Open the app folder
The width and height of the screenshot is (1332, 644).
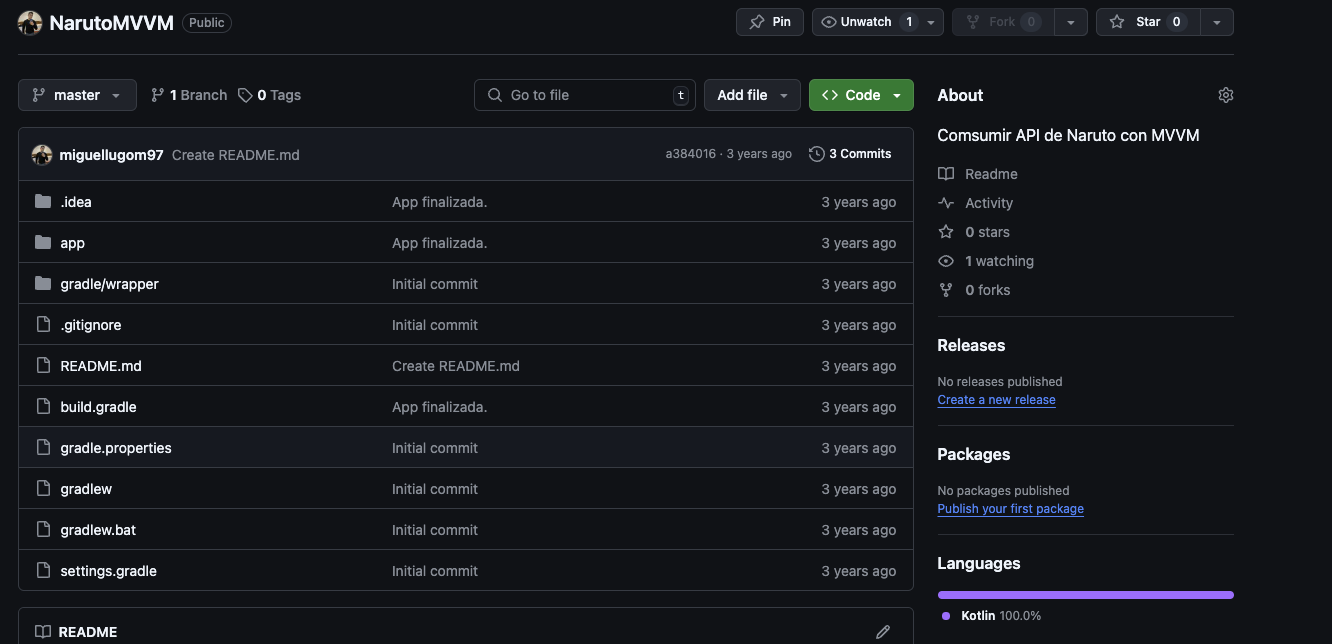coord(73,243)
